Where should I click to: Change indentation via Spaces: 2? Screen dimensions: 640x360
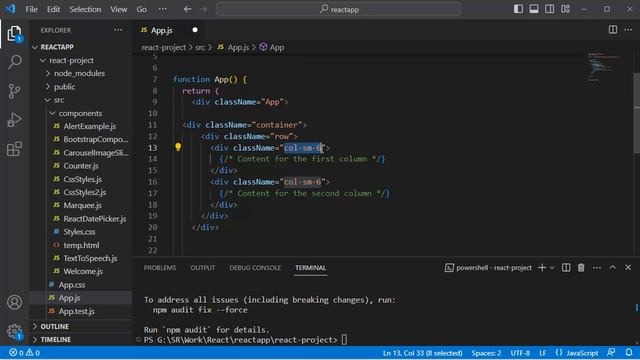[x=486, y=353]
